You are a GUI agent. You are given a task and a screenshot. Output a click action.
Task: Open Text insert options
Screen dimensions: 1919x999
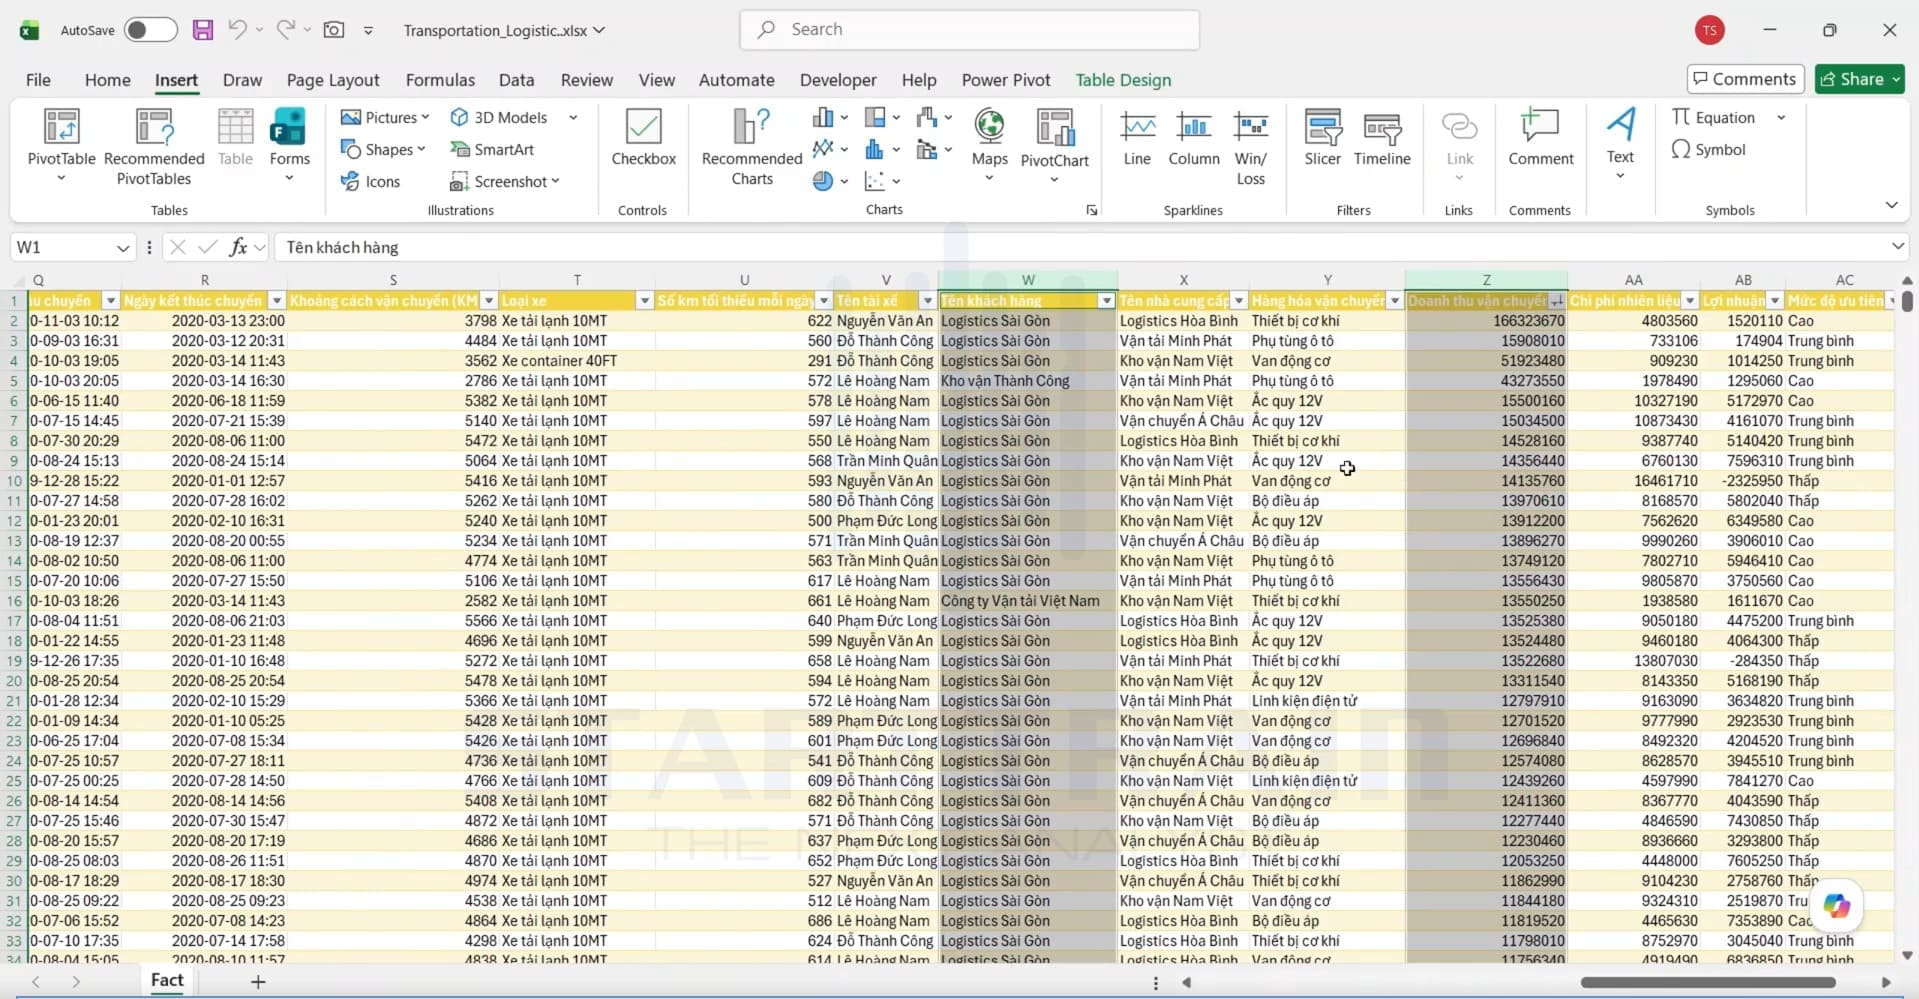1620,143
